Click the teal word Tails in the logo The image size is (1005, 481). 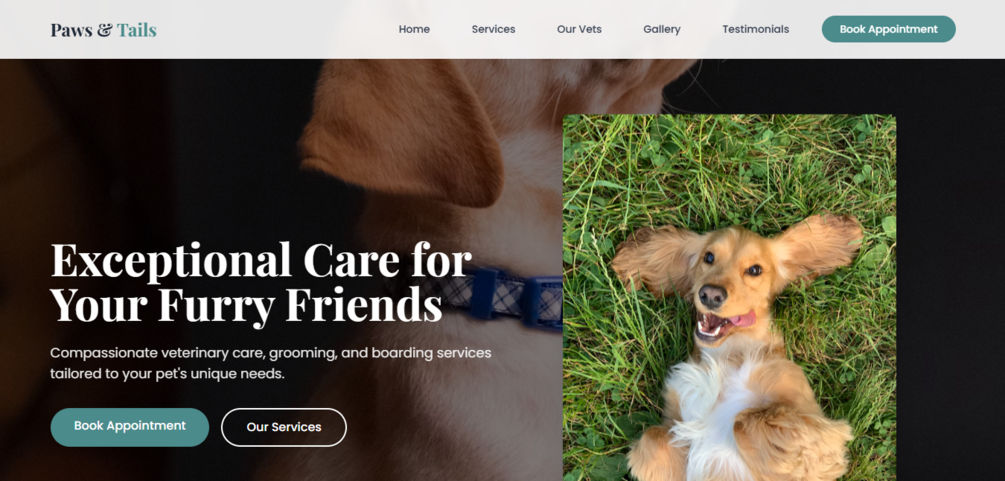click(x=137, y=30)
